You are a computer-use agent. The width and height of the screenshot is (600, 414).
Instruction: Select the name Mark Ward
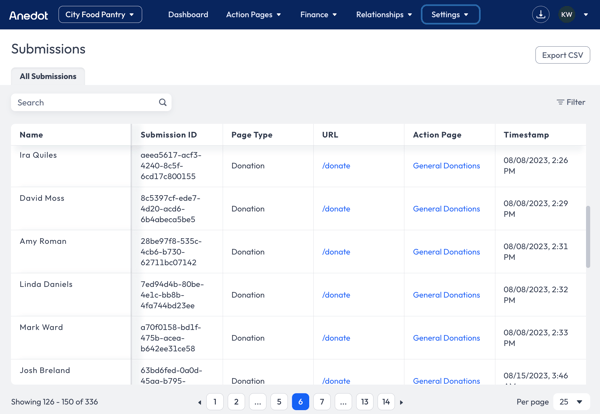click(x=41, y=327)
